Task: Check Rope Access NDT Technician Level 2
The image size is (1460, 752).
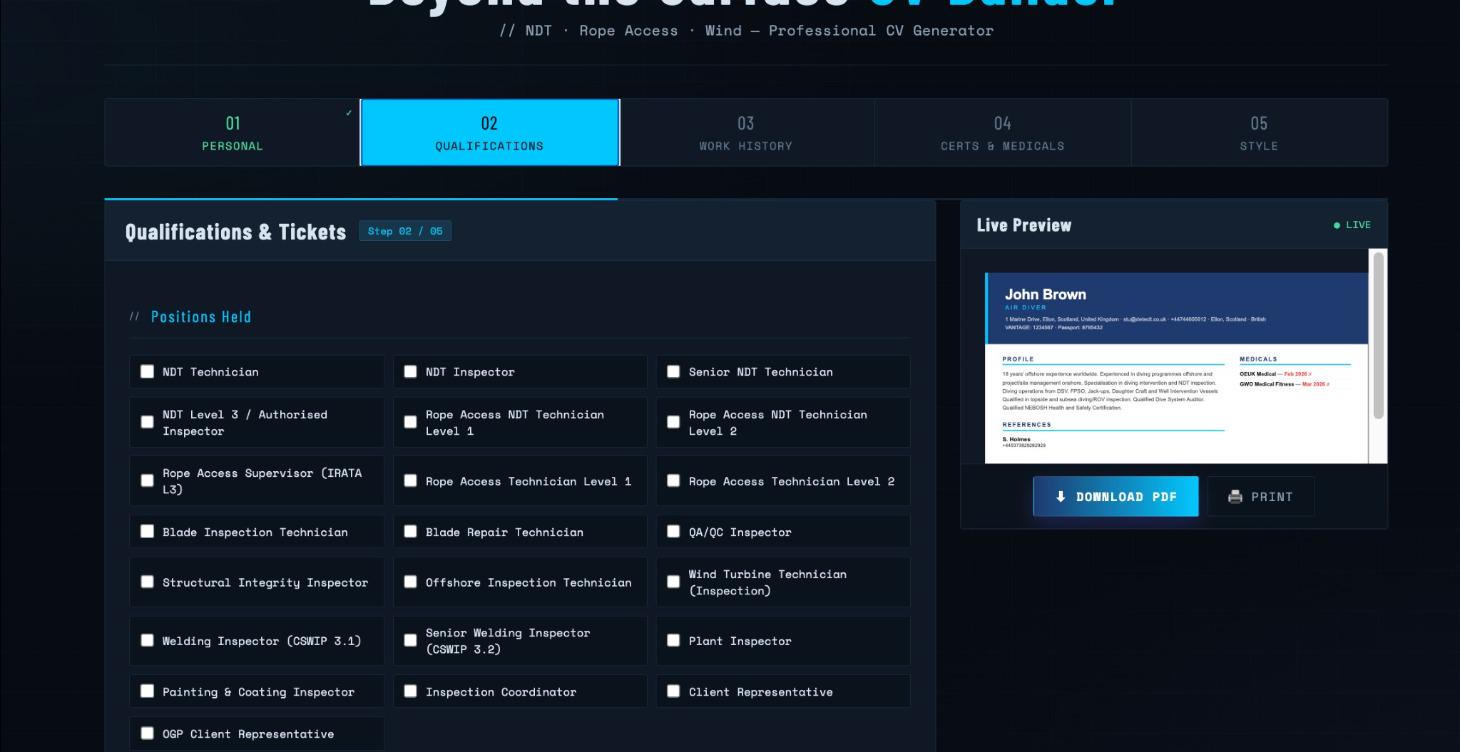Action: point(673,422)
